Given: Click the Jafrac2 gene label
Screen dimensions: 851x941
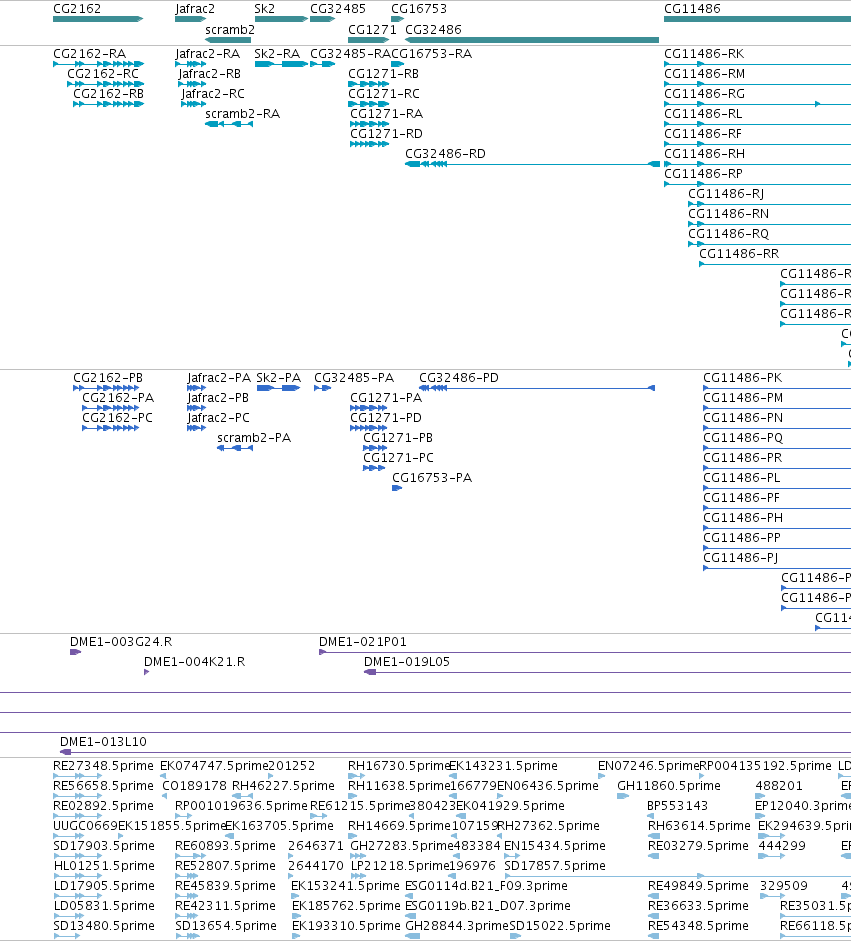Looking at the screenshot, I should (194, 8).
